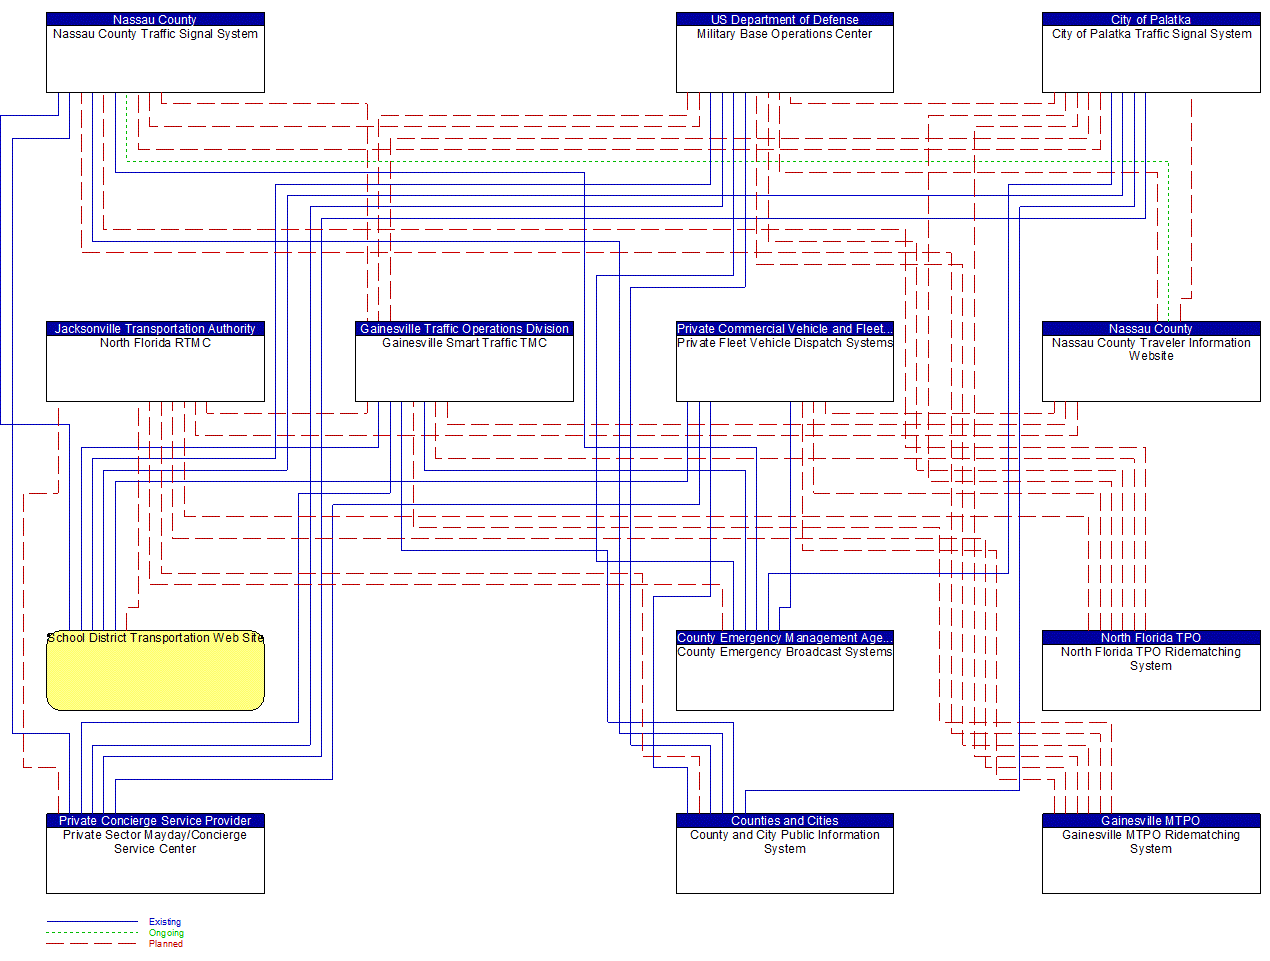Click the North Florida TPO header
The height and width of the screenshot is (961, 1270).
[x=1151, y=637]
